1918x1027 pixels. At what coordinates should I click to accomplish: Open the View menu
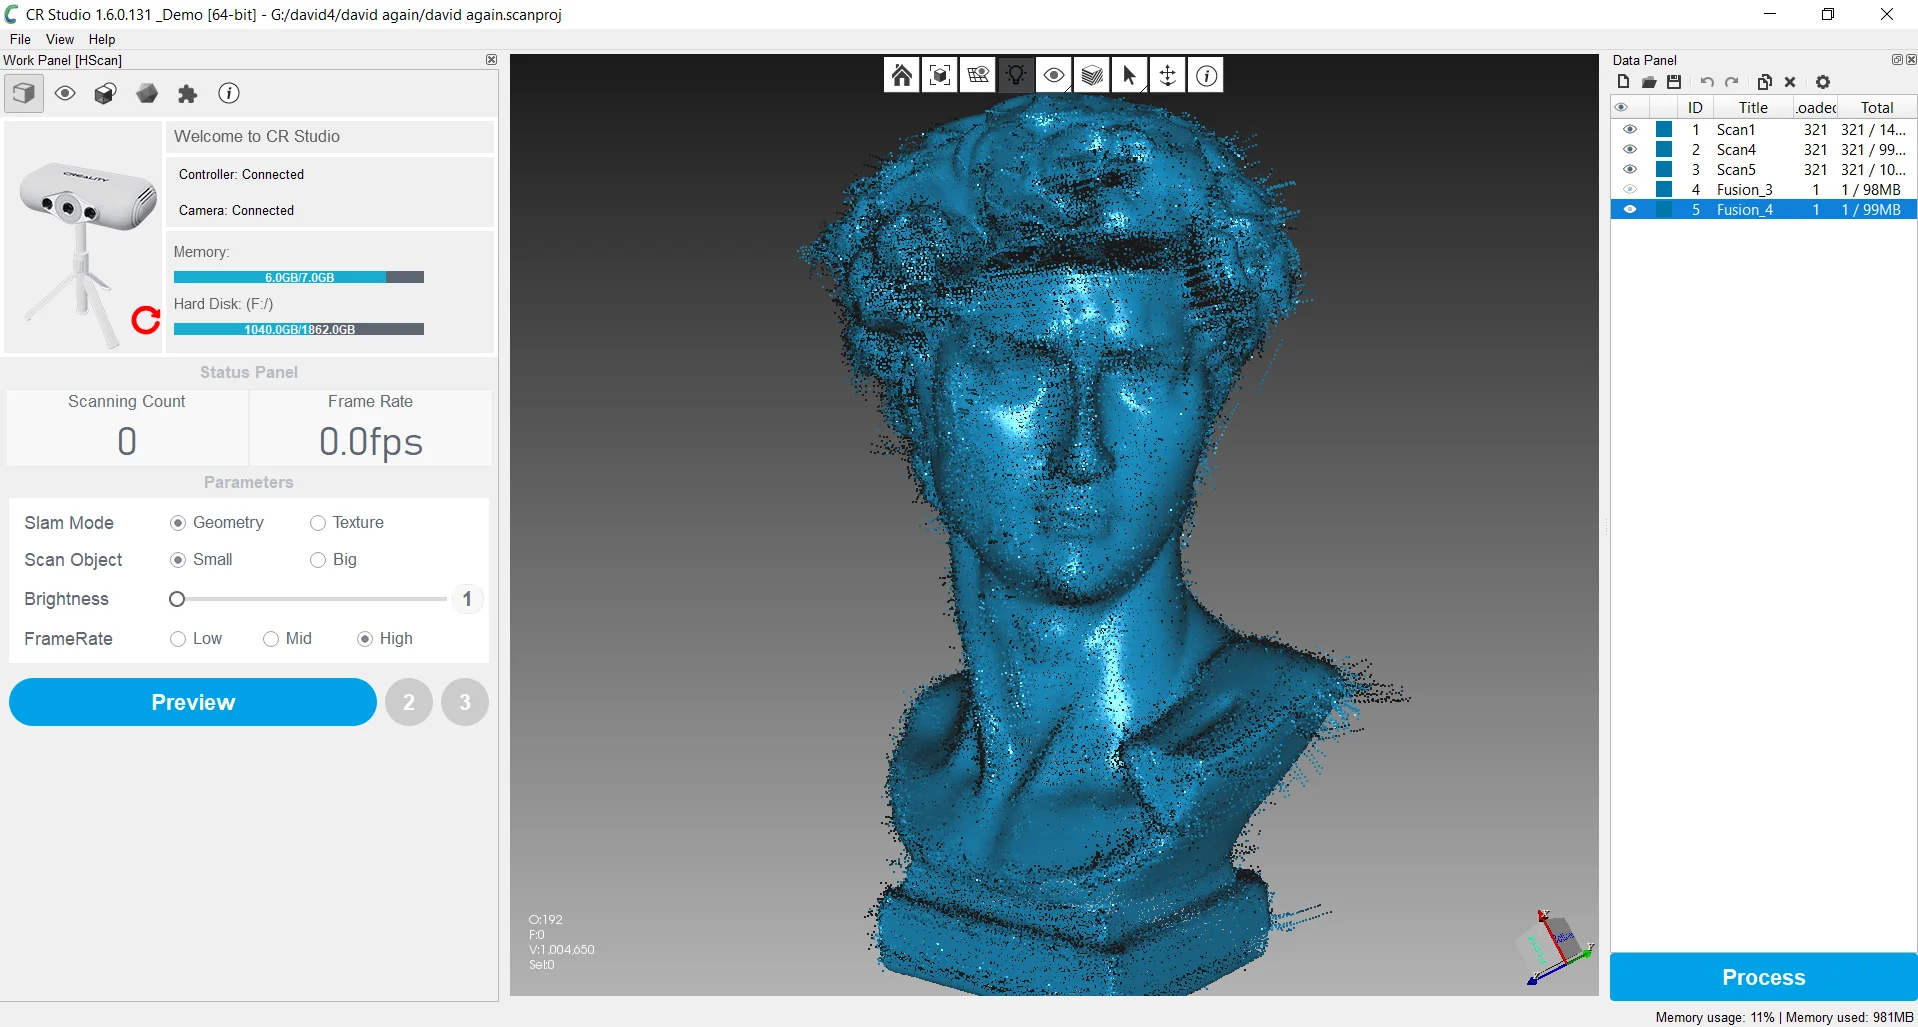[x=60, y=39]
